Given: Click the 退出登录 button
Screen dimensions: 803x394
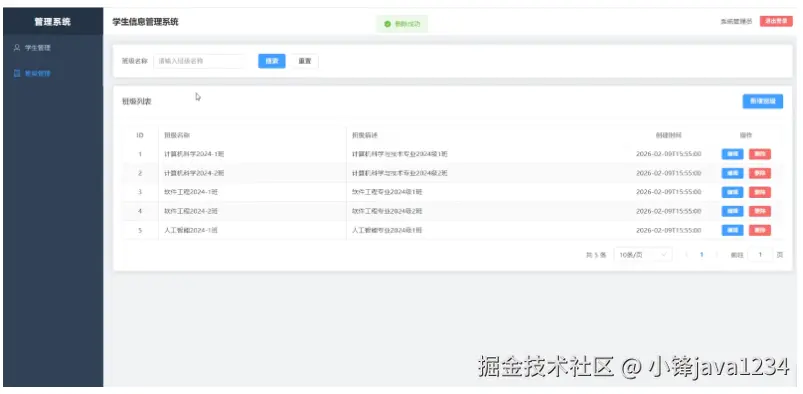Looking at the screenshot, I should [x=776, y=21].
